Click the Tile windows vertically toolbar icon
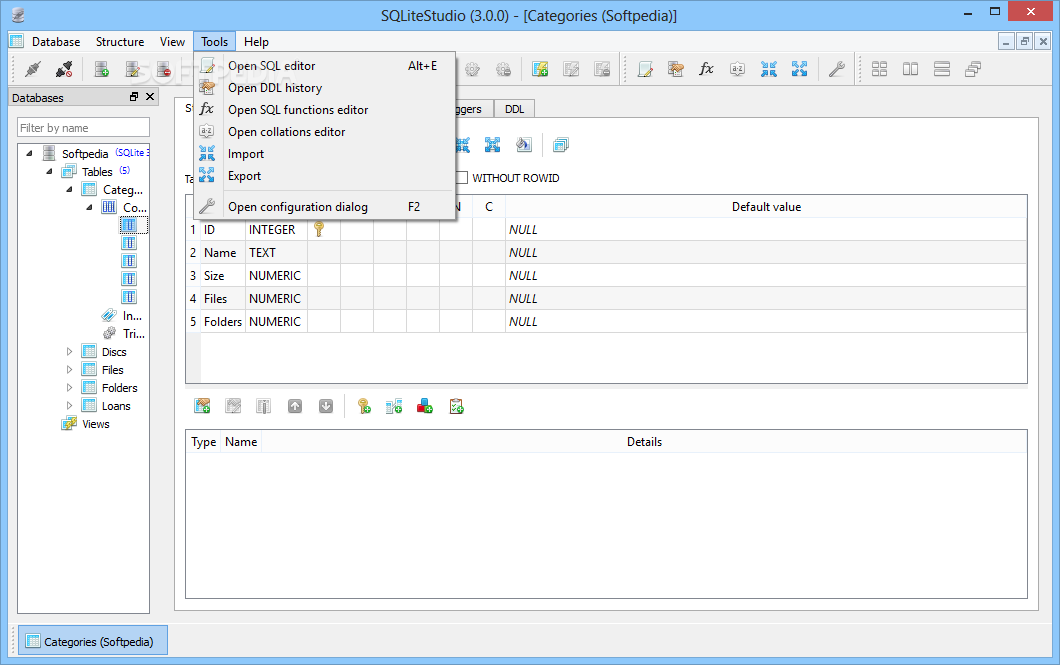Image resolution: width=1060 pixels, height=665 pixels. [942, 69]
